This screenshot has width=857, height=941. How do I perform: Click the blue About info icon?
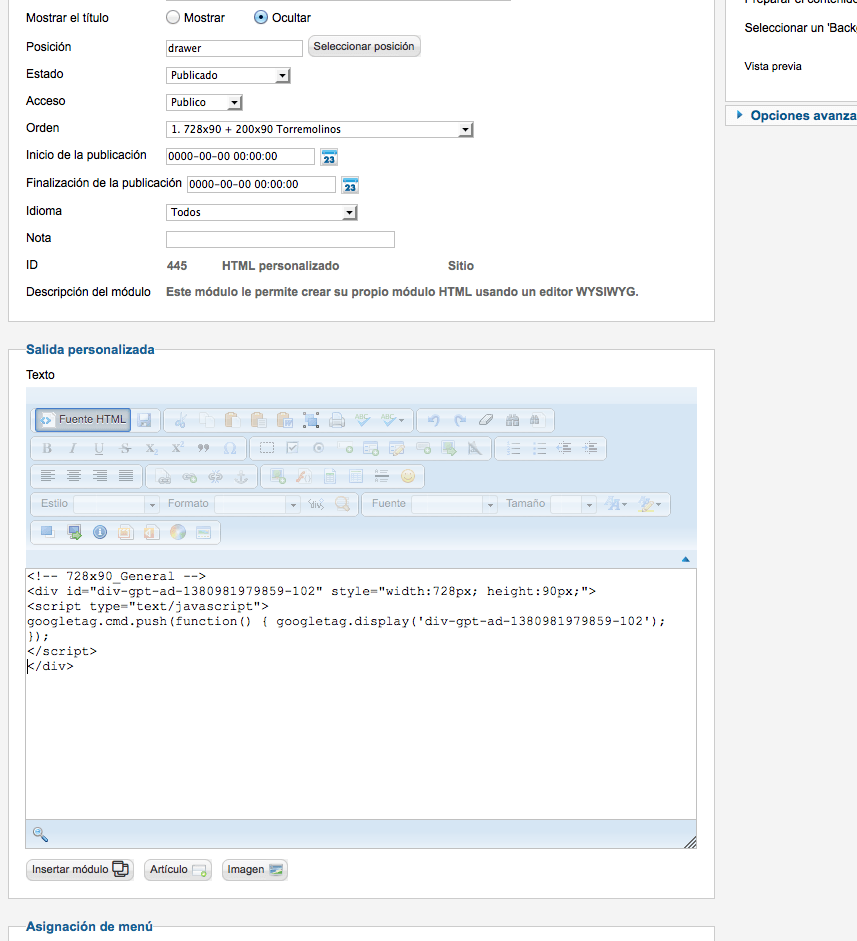coord(100,532)
